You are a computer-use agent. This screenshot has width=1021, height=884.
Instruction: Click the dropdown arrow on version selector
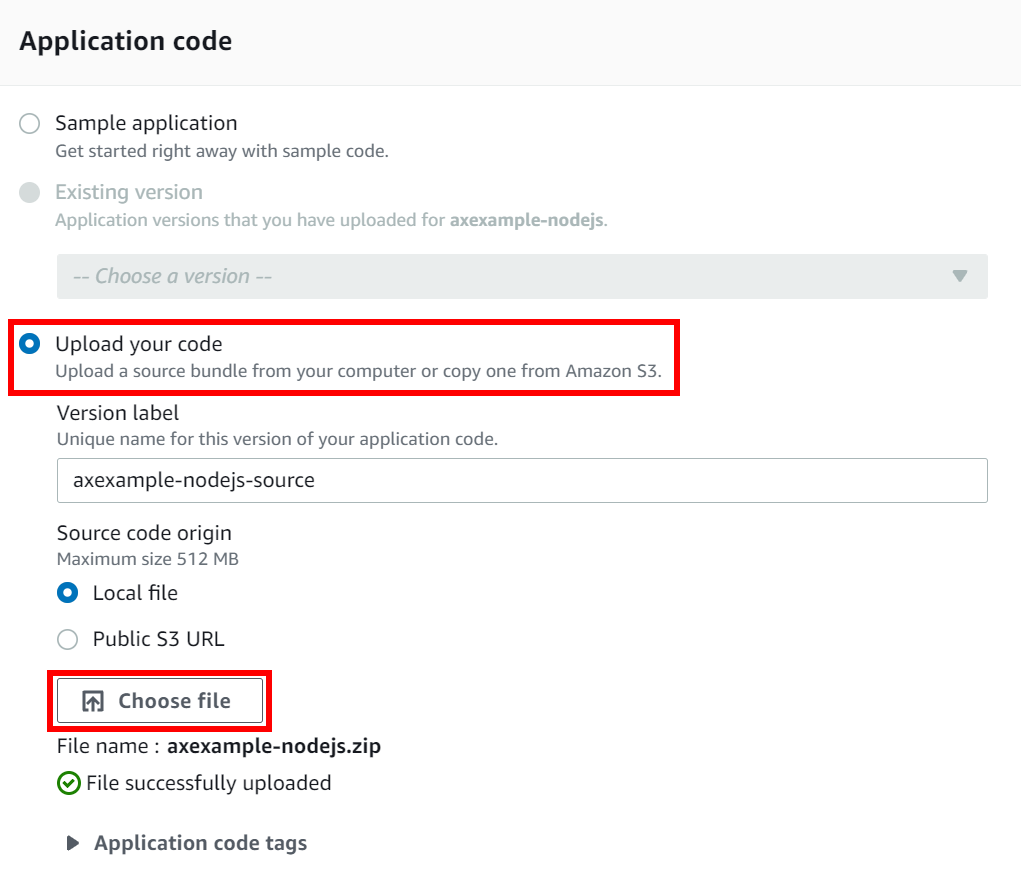(x=961, y=276)
